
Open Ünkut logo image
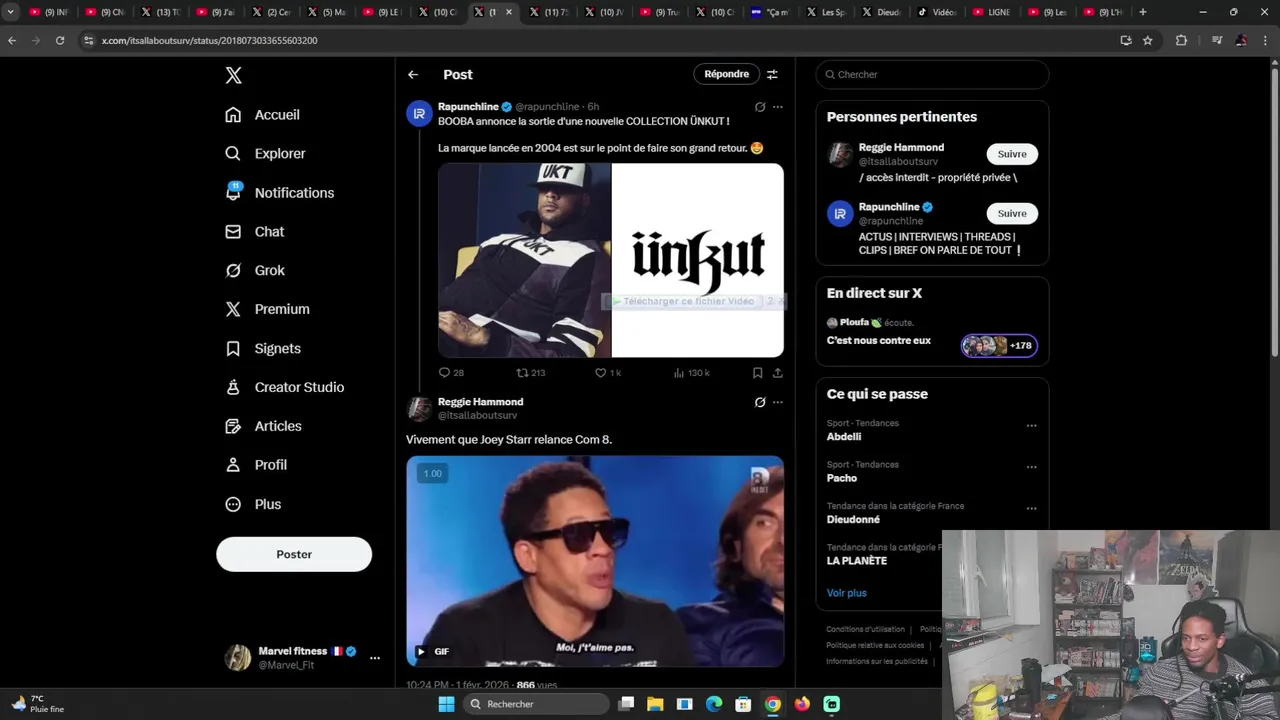coord(698,260)
